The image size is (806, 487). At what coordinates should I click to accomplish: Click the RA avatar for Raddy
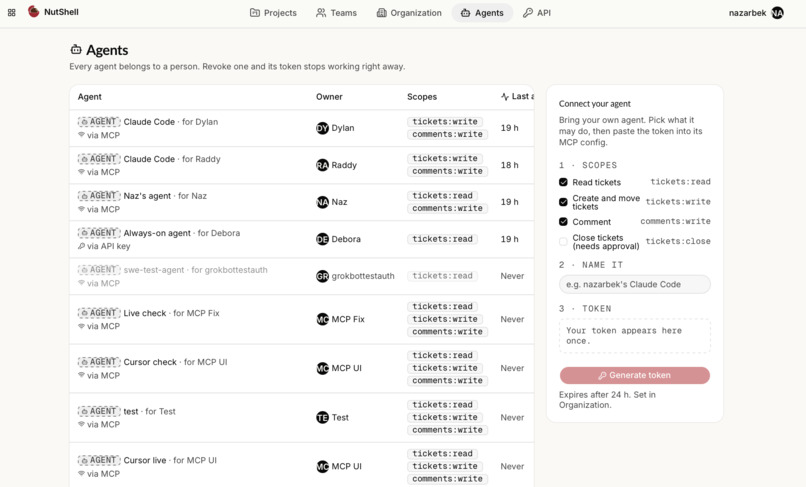pyautogui.click(x=322, y=165)
